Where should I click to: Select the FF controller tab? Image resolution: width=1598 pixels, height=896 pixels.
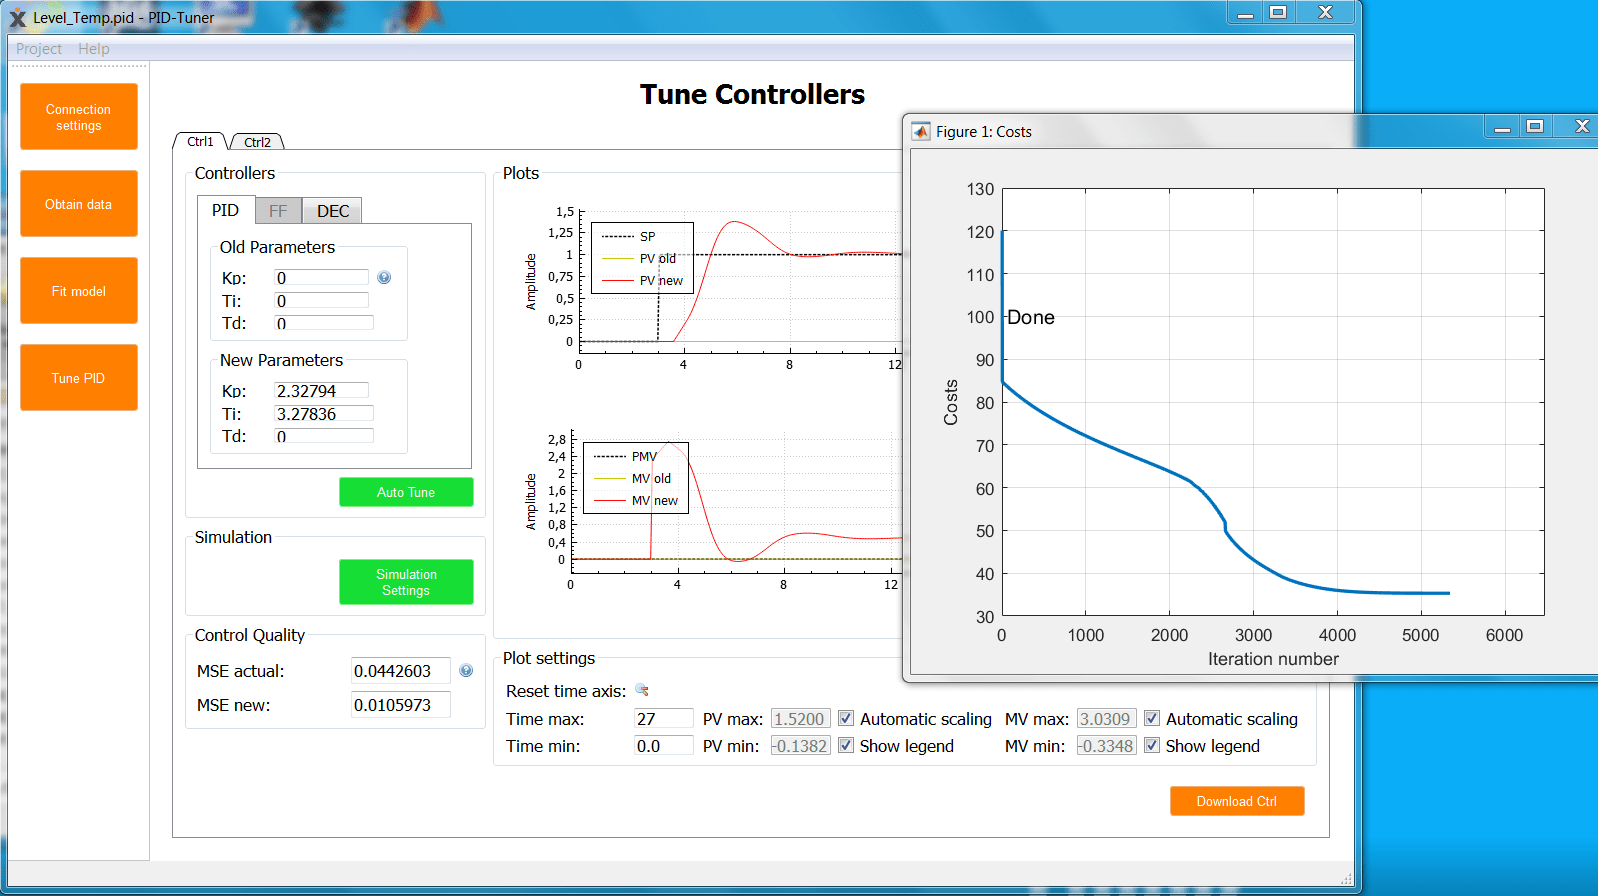(x=278, y=211)
